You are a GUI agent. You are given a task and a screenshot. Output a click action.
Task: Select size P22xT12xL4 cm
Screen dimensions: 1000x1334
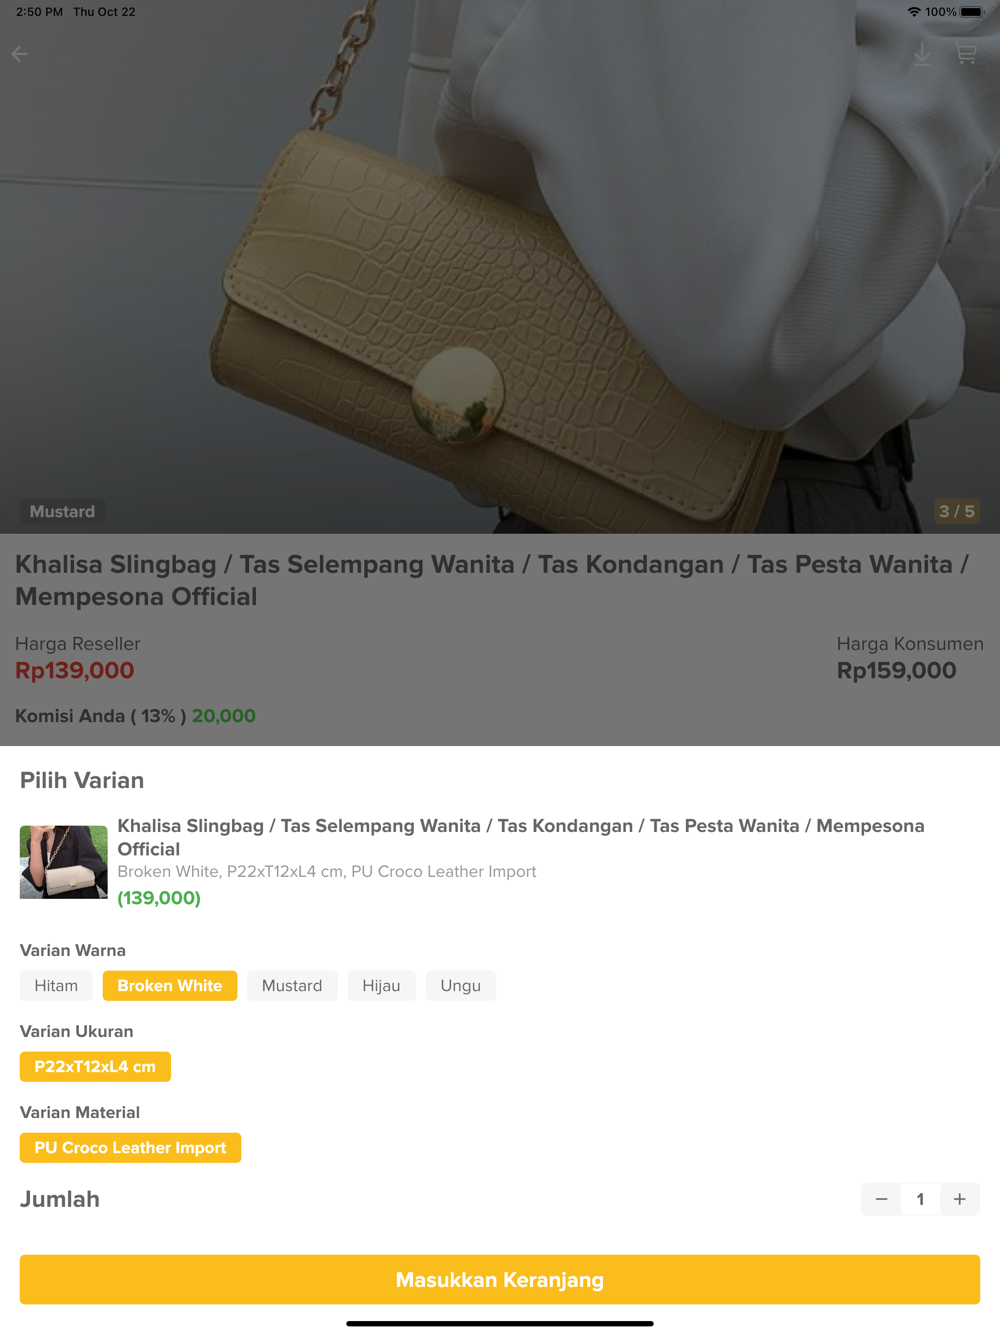(95, 1067)
